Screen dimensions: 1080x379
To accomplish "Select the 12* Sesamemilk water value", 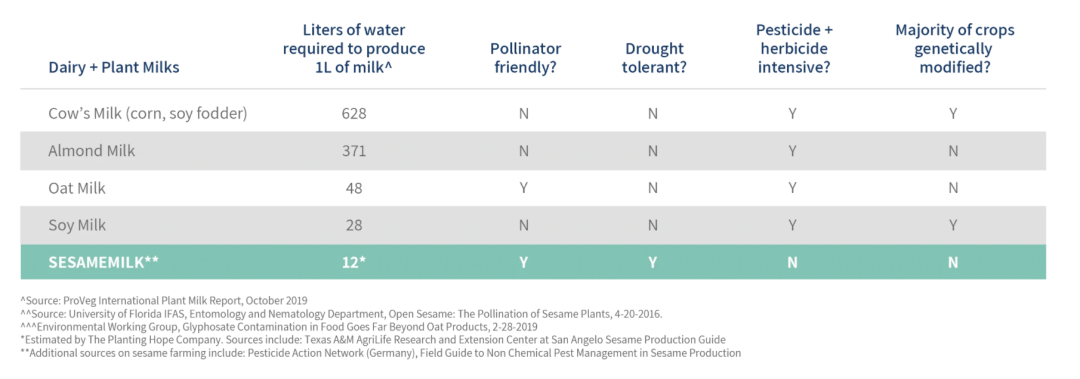I will [x=353, y=263].
